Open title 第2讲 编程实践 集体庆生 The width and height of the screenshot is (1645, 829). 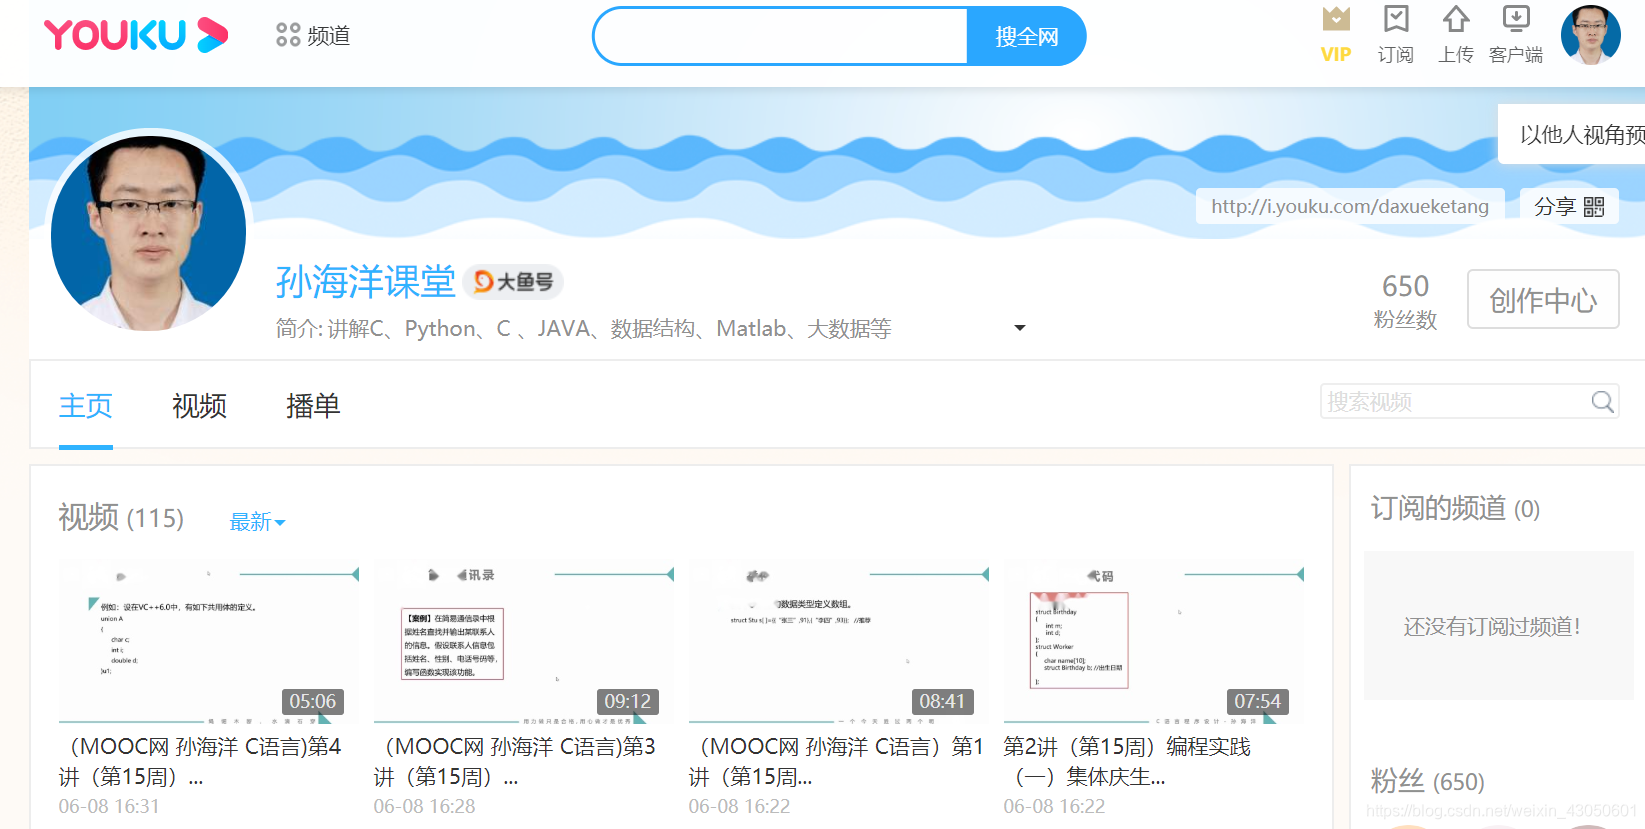pyautogui.click(x=1127, y=762)
